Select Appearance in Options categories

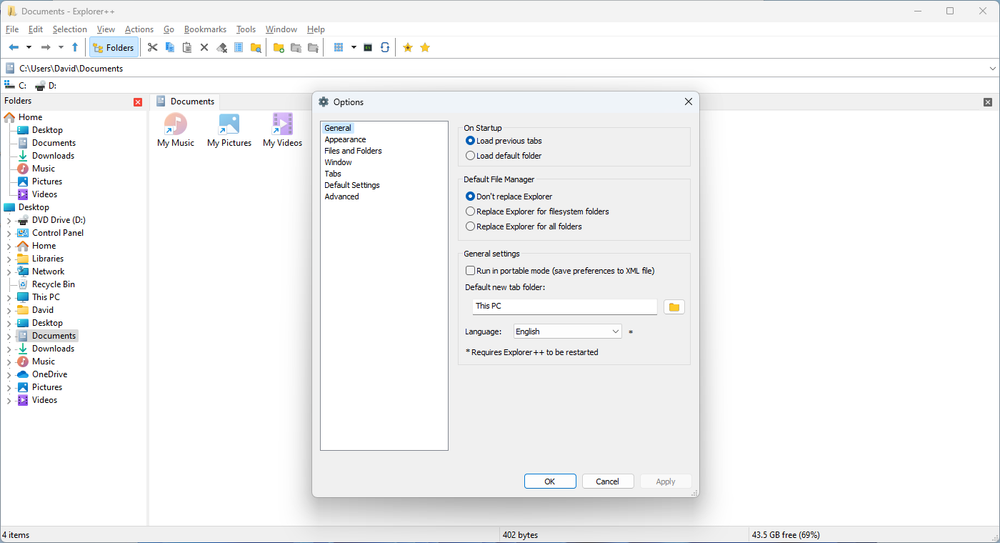[x=345, y=139]
